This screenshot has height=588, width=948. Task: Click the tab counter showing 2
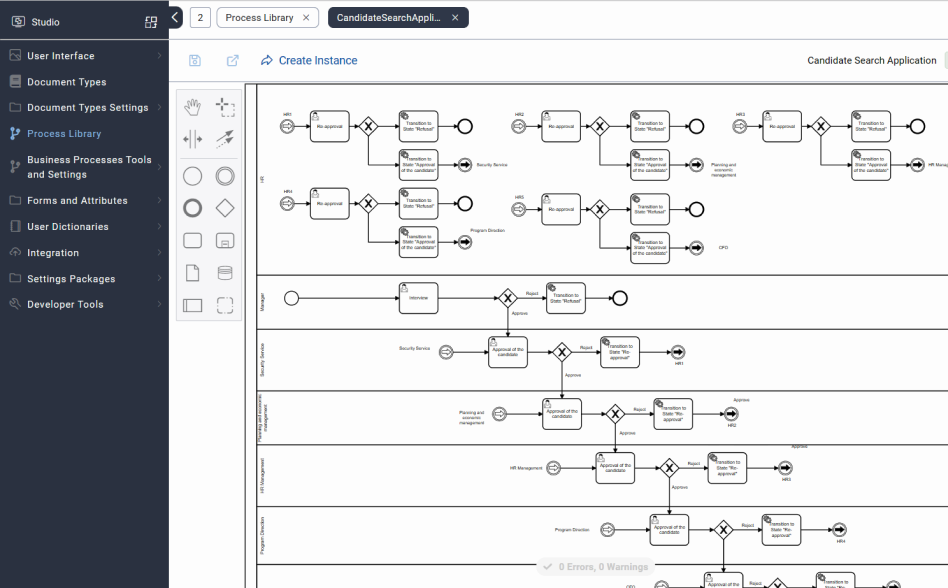(200, 18)
